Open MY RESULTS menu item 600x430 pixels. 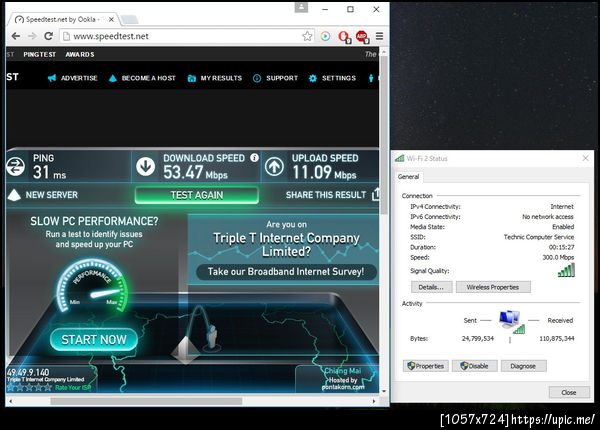pos(215,78)
